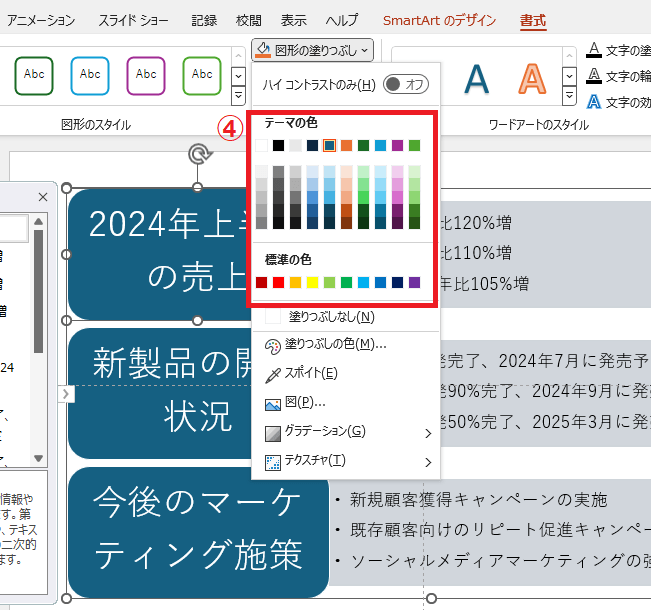Apply the bright green outlined Abc shape style
The height and width of the screenshot is (610, 651).
[x=202, y=76]
